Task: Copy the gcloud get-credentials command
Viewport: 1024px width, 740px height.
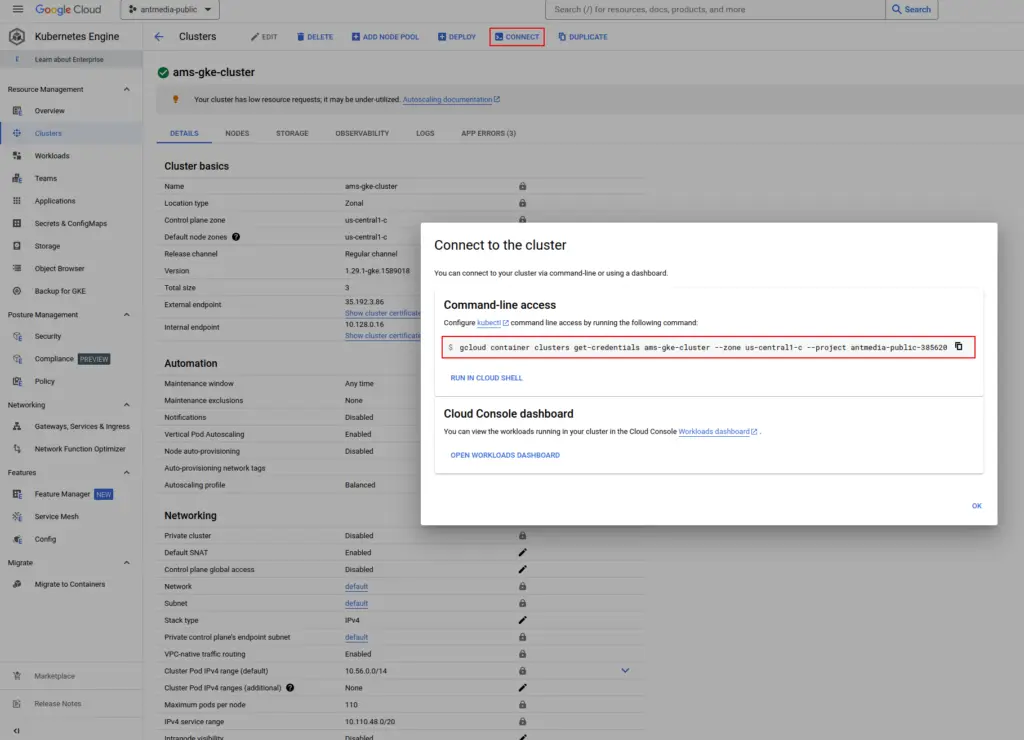Action: tap(958, 347)
